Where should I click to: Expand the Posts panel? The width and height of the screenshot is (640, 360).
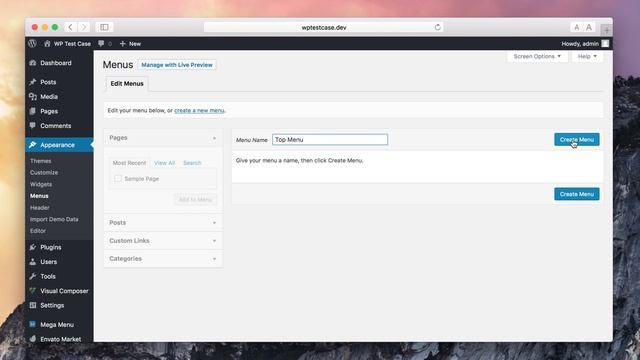[x=214, y=223]
